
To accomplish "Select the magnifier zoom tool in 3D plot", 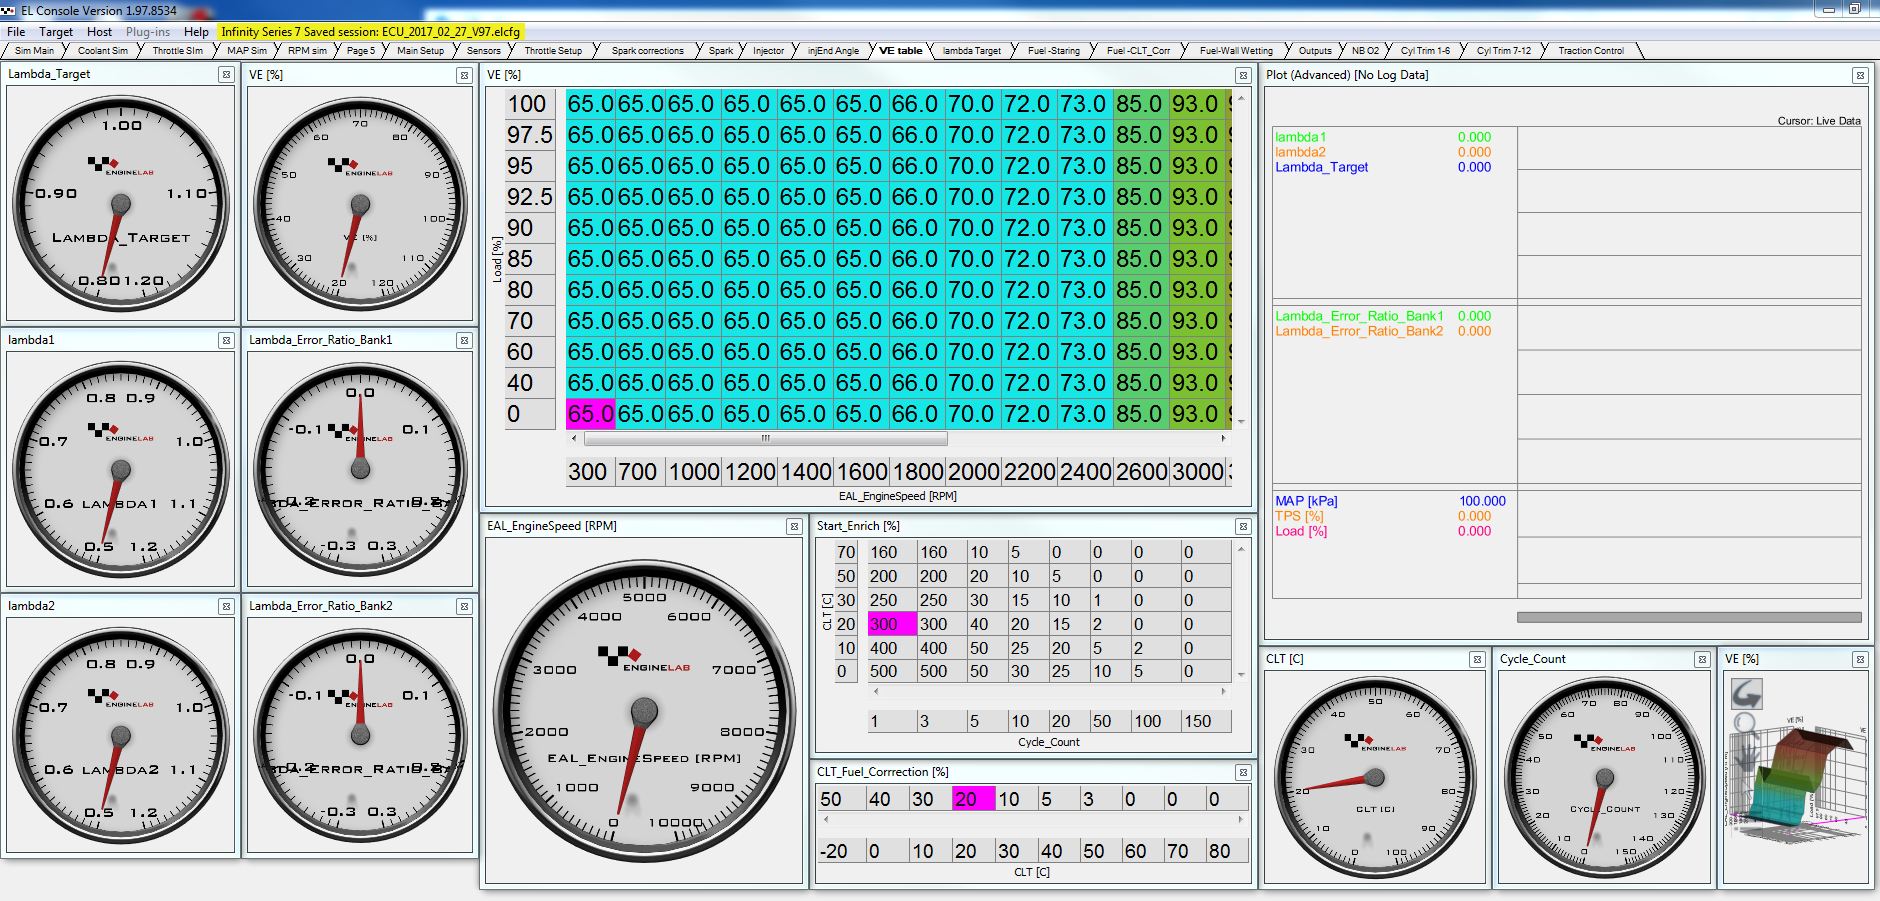I will click(x=1745, y=723).
